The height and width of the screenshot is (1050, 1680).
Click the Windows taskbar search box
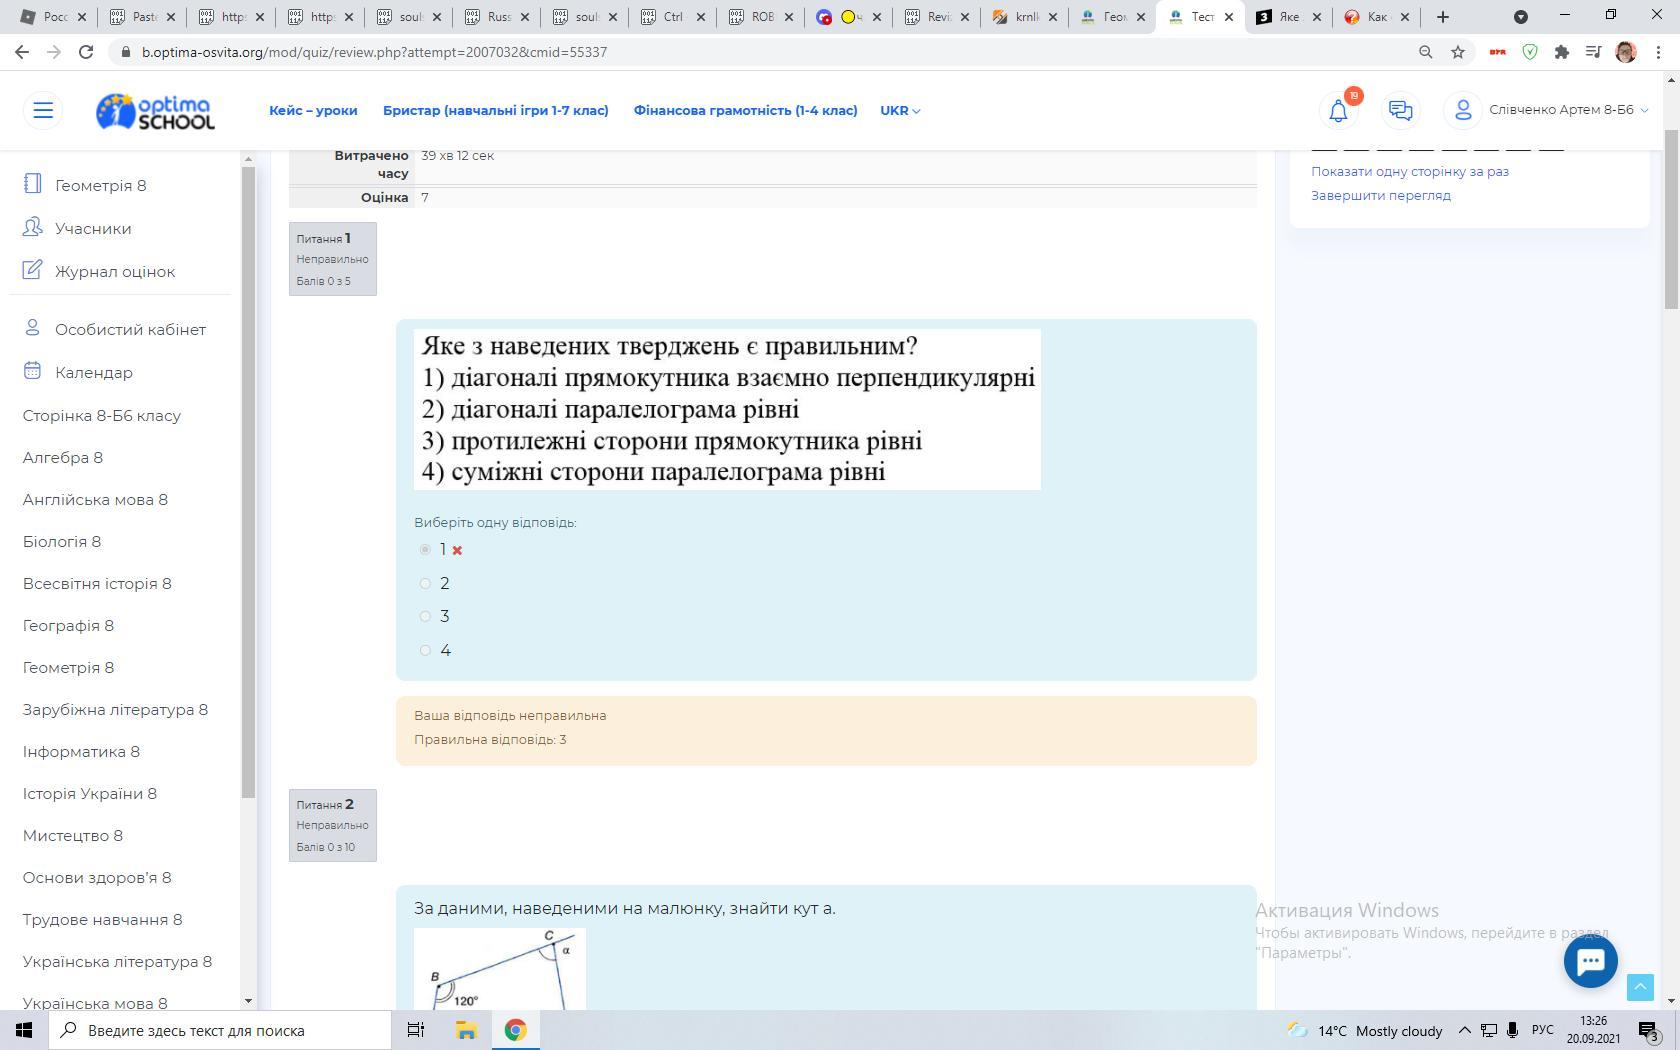tap(219, 1030)
